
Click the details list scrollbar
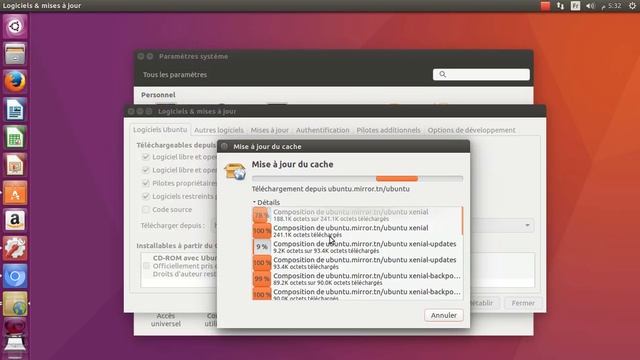click(x=462, y=221)
